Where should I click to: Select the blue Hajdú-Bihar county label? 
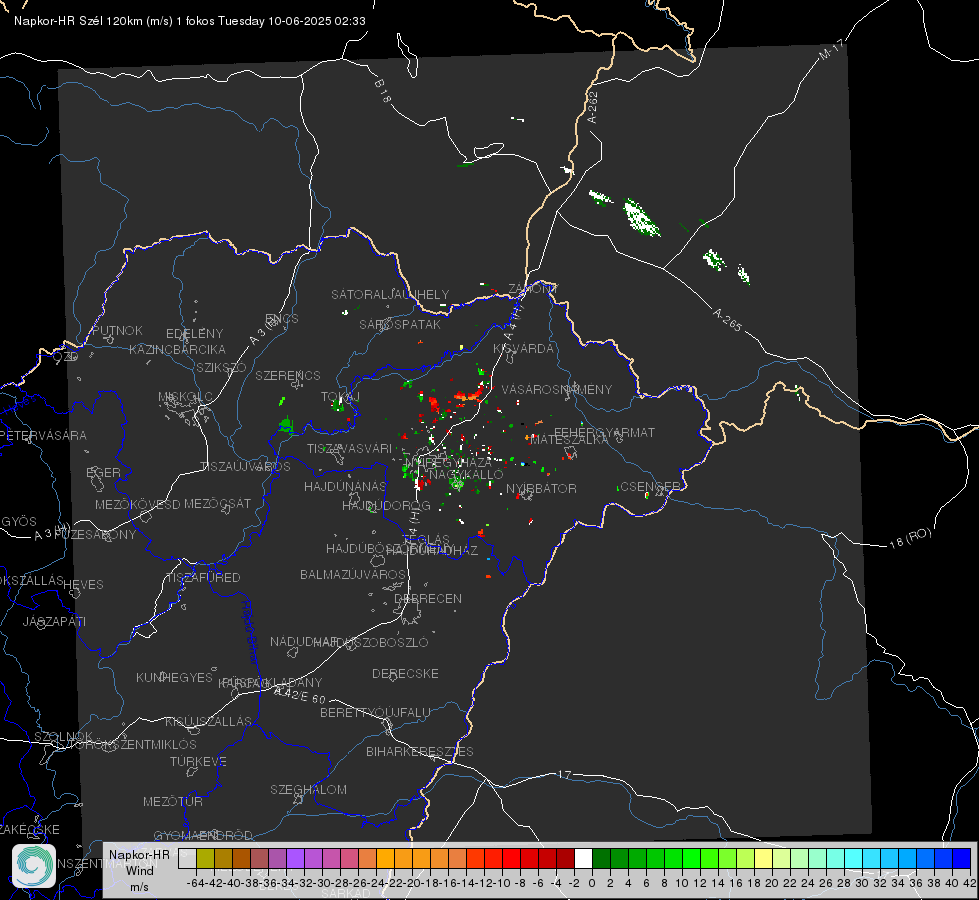(x=250, y=631)
